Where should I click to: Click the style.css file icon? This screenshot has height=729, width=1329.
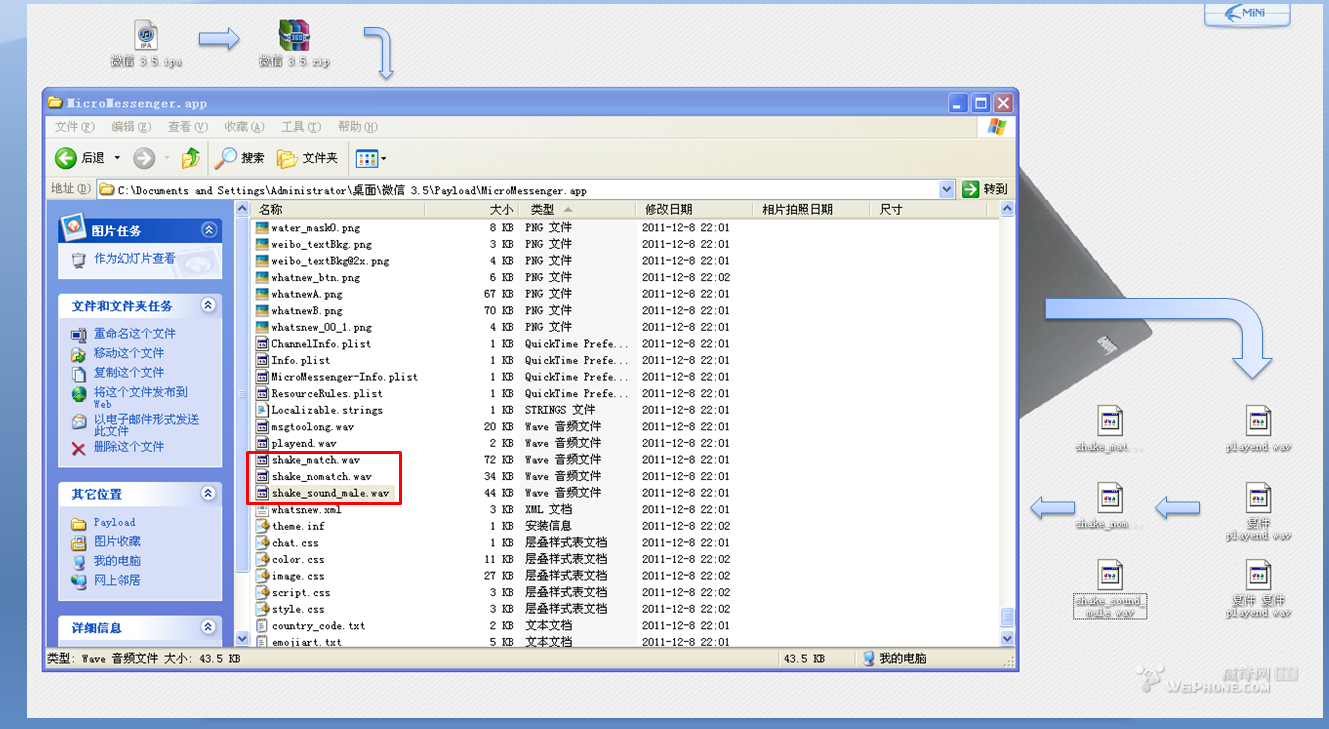(262, 609)
